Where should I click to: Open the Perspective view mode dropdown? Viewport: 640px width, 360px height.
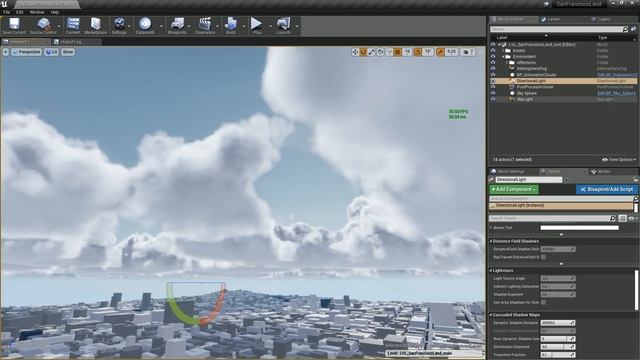27,52
